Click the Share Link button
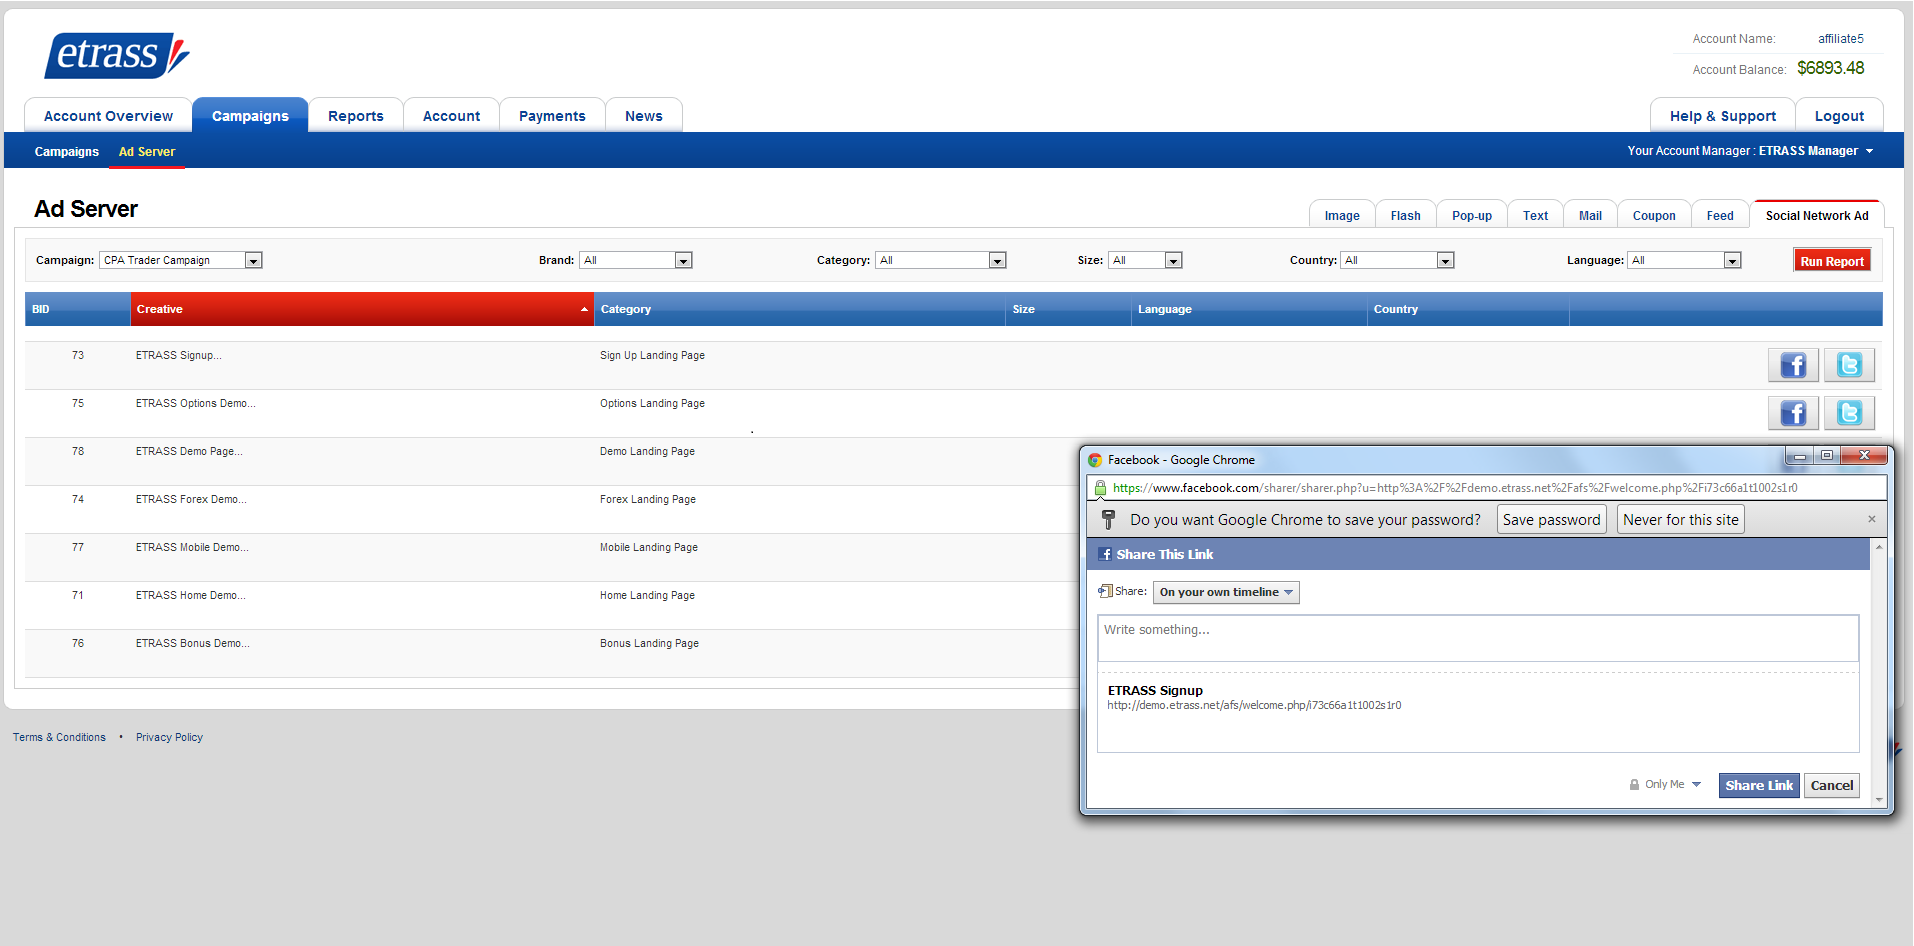Viewport: 1914px width, 946px height. pos(1758,785)
